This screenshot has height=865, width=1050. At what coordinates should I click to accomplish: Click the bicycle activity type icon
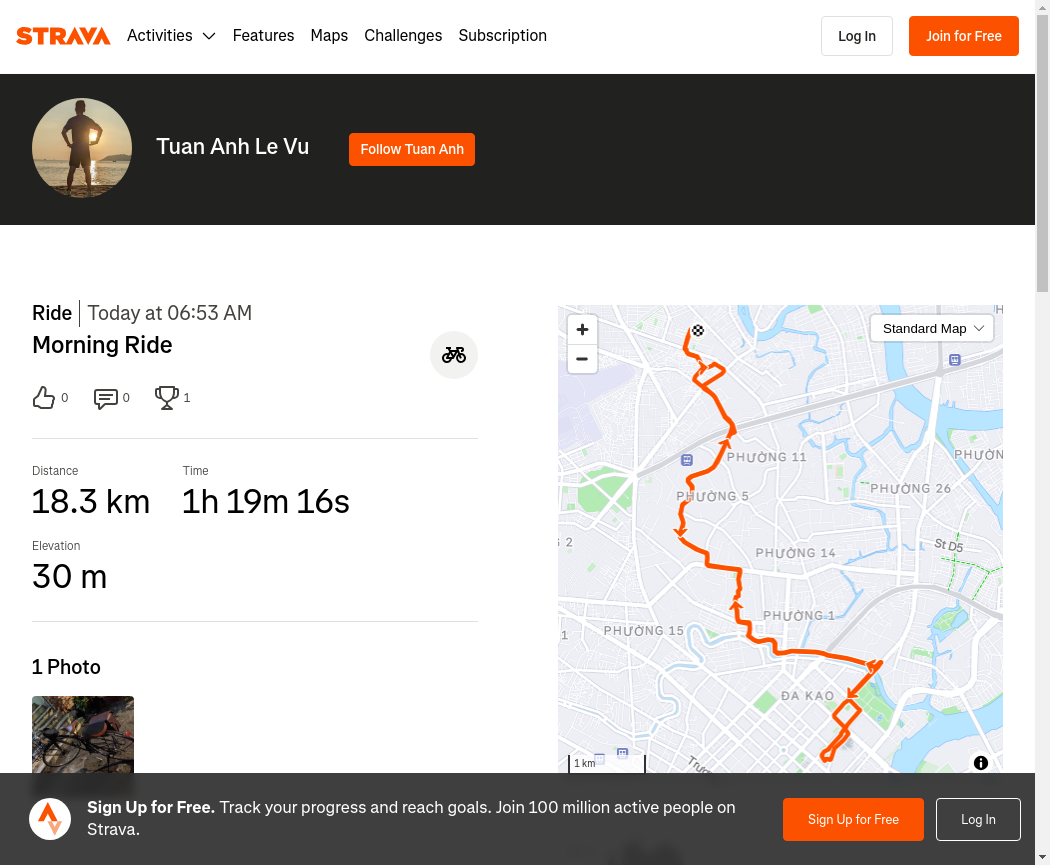(453, 355)
